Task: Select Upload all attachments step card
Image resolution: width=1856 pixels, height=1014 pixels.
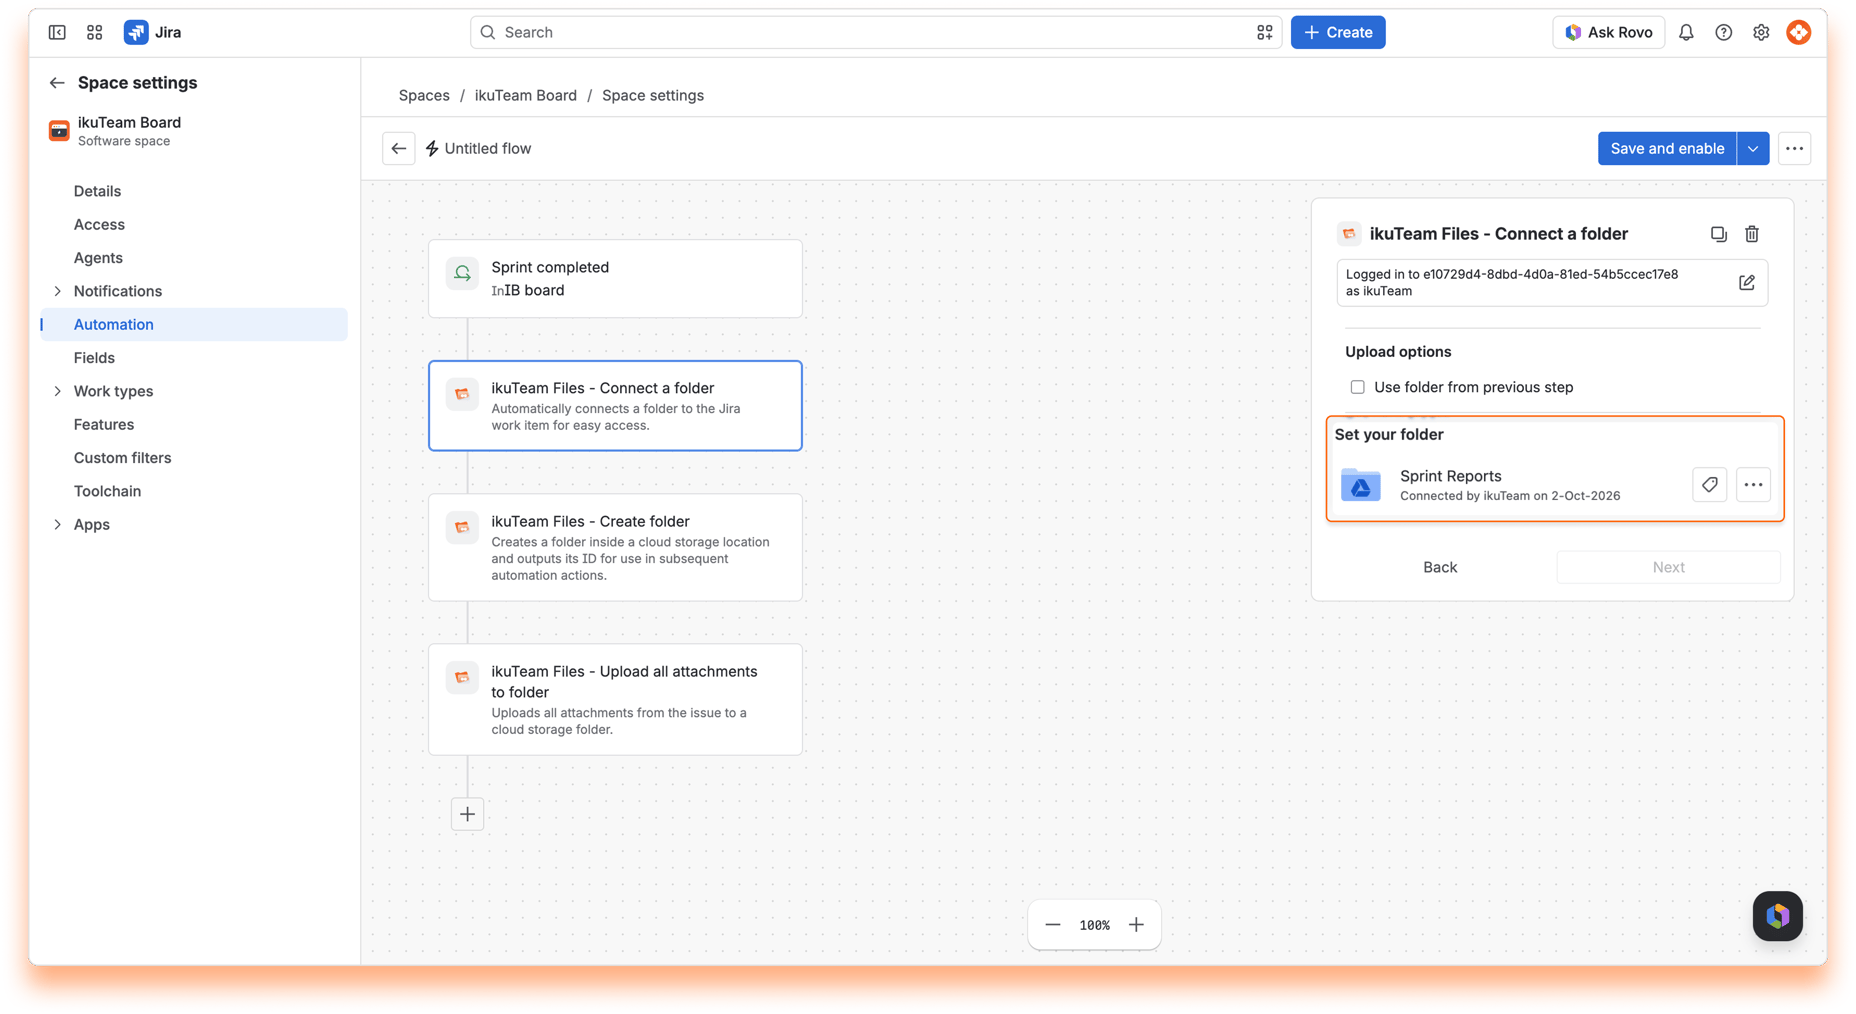Action: (x=615, y=699)
